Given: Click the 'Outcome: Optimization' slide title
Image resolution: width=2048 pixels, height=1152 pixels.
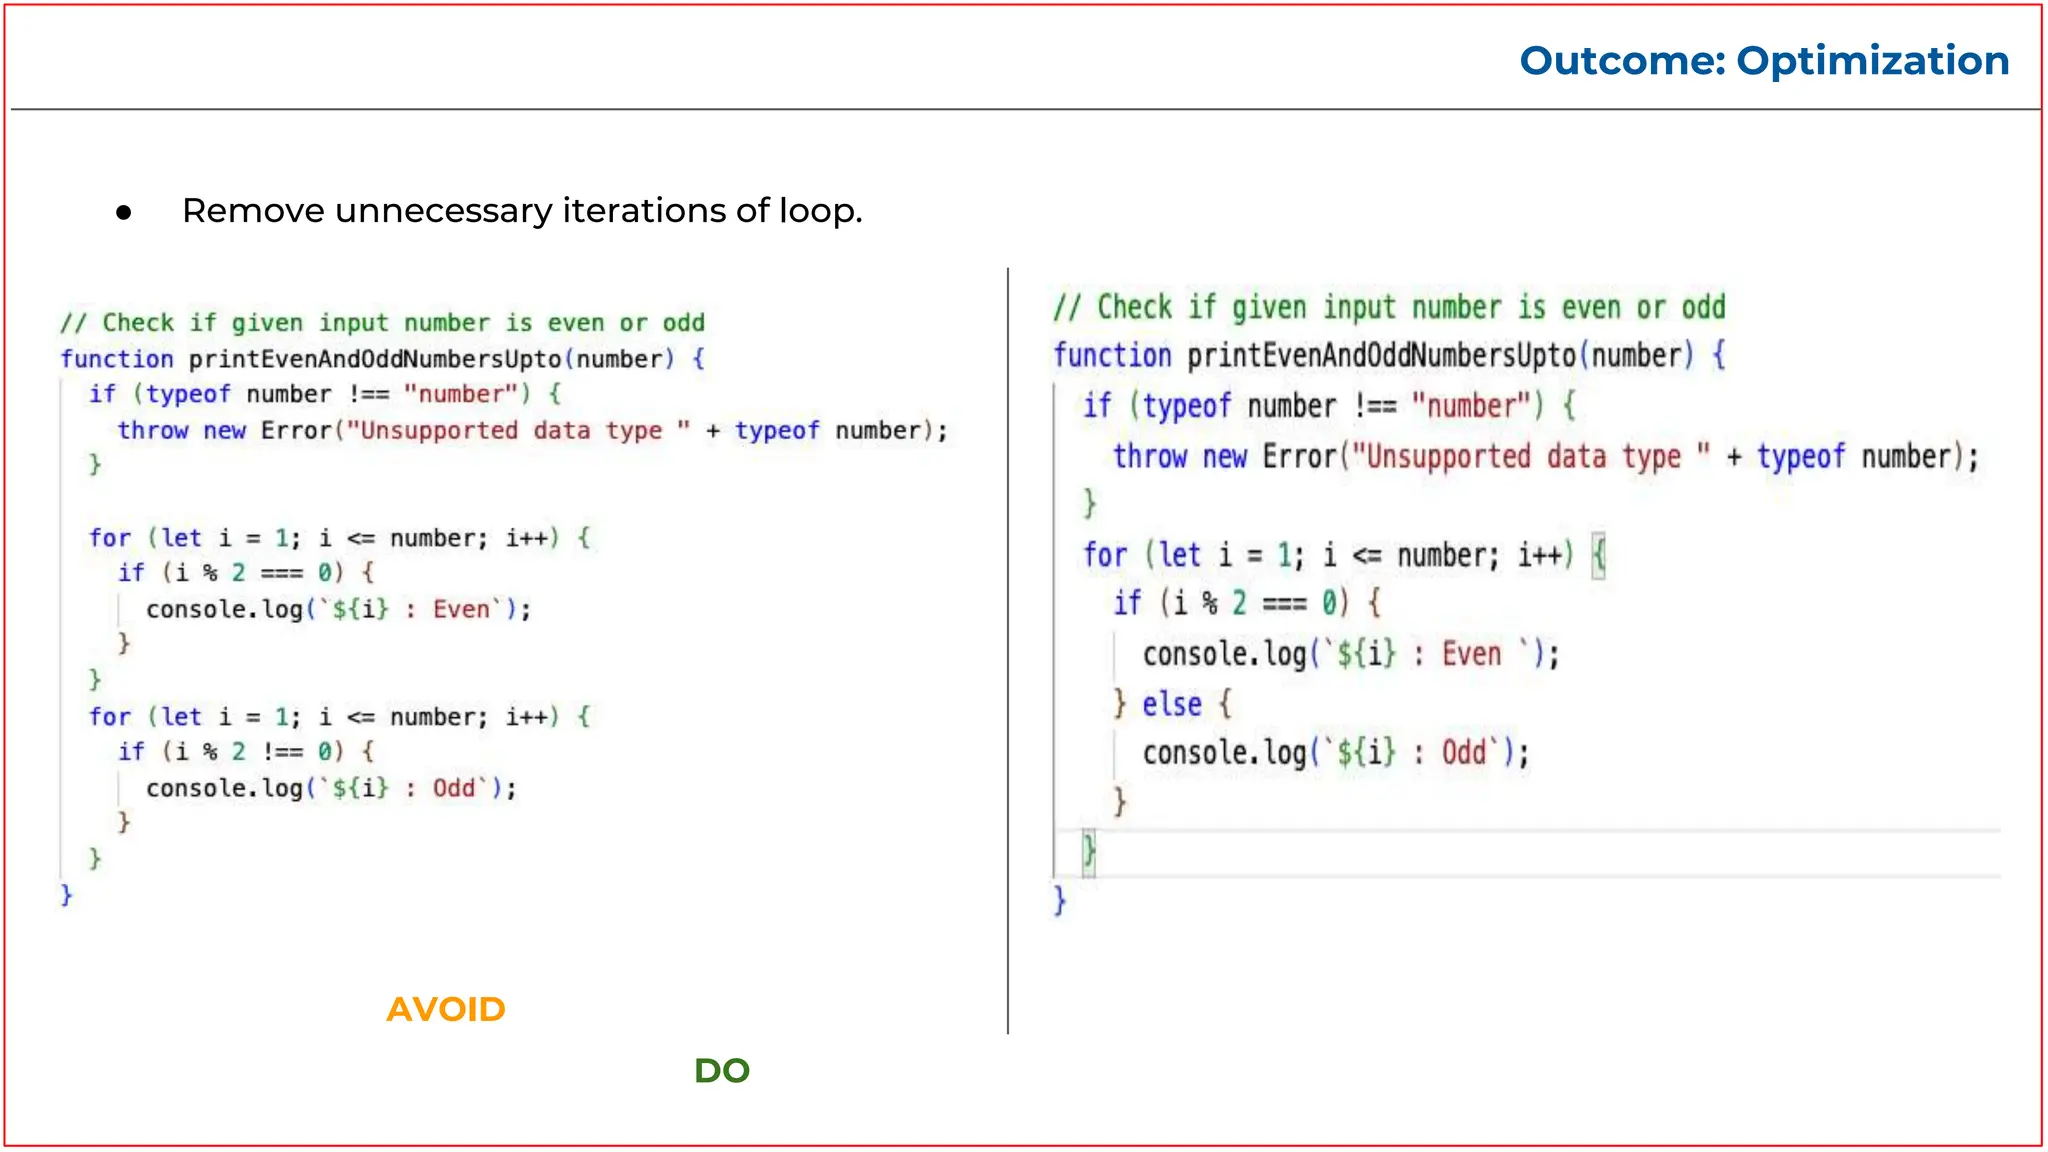Looking at the screenshot, I should pos(1764,61).
